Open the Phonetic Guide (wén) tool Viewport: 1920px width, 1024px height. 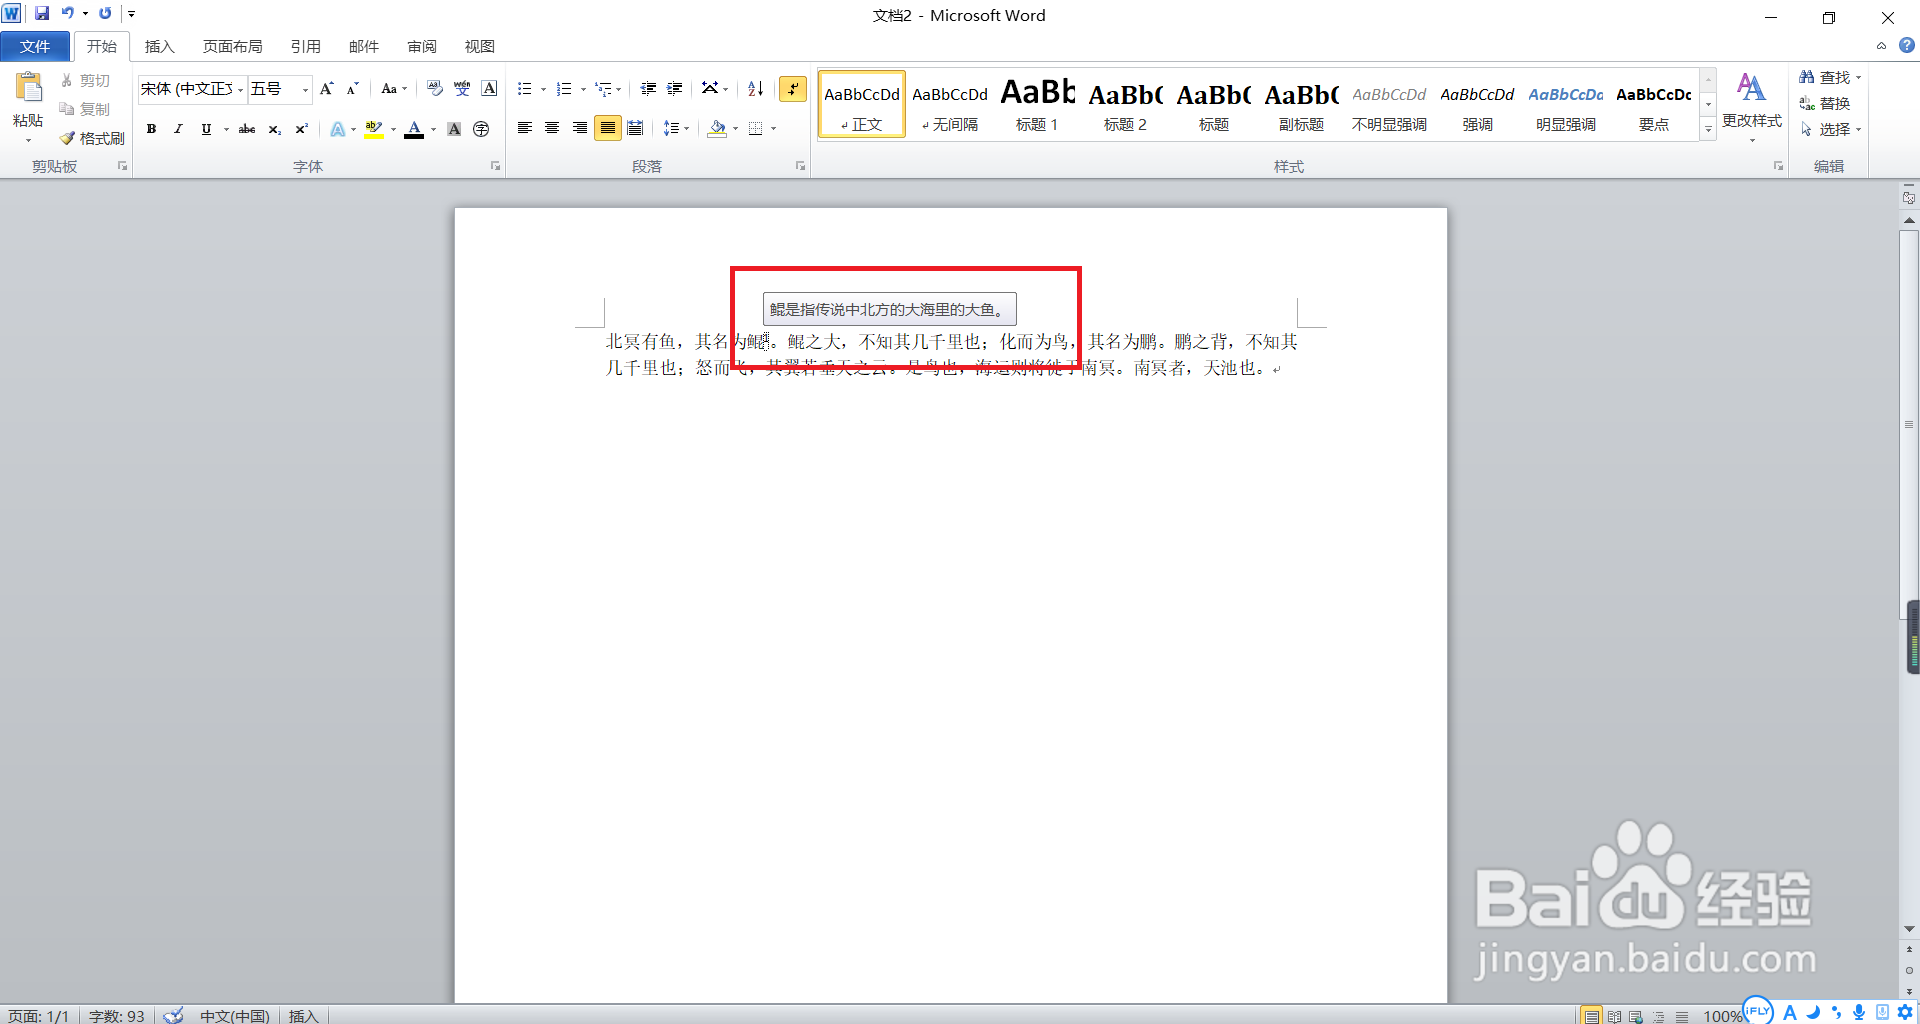462,89
